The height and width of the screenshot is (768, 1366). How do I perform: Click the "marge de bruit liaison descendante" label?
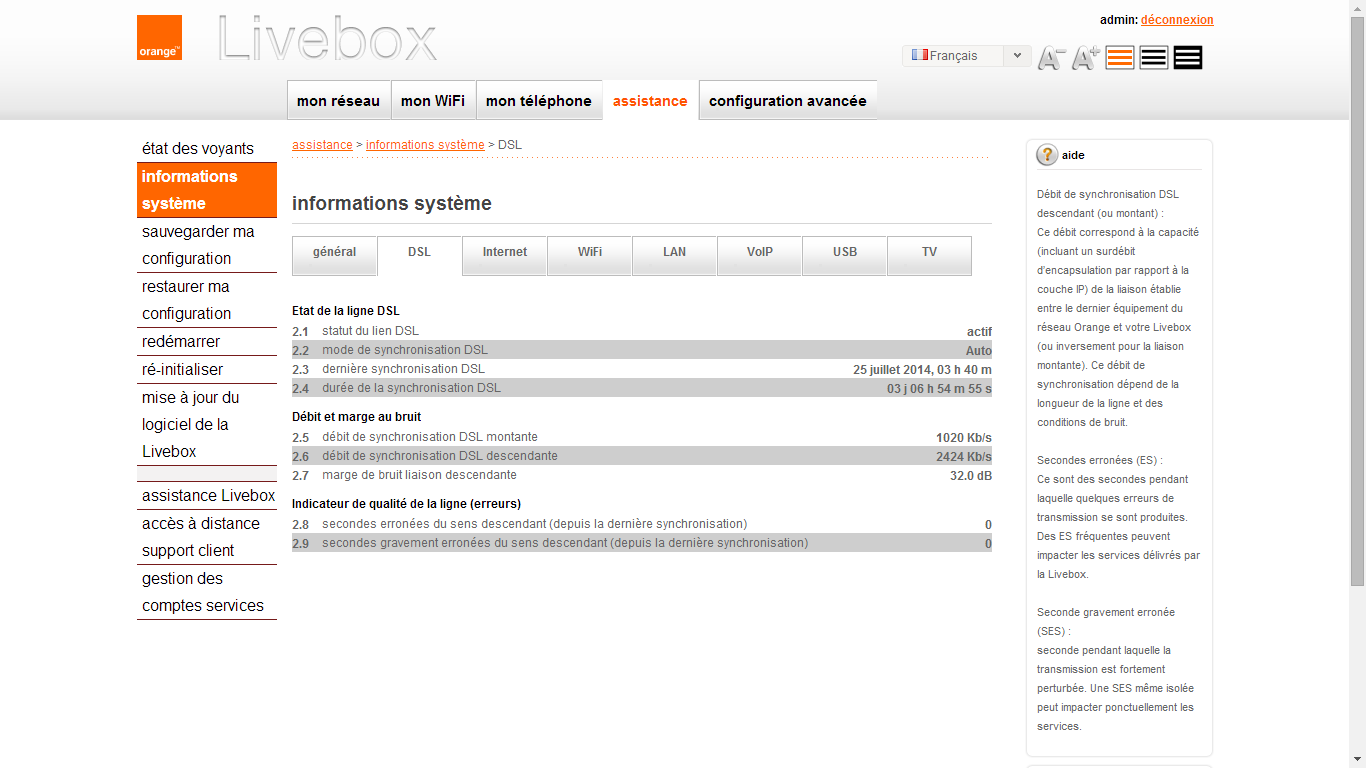[419, 475]
